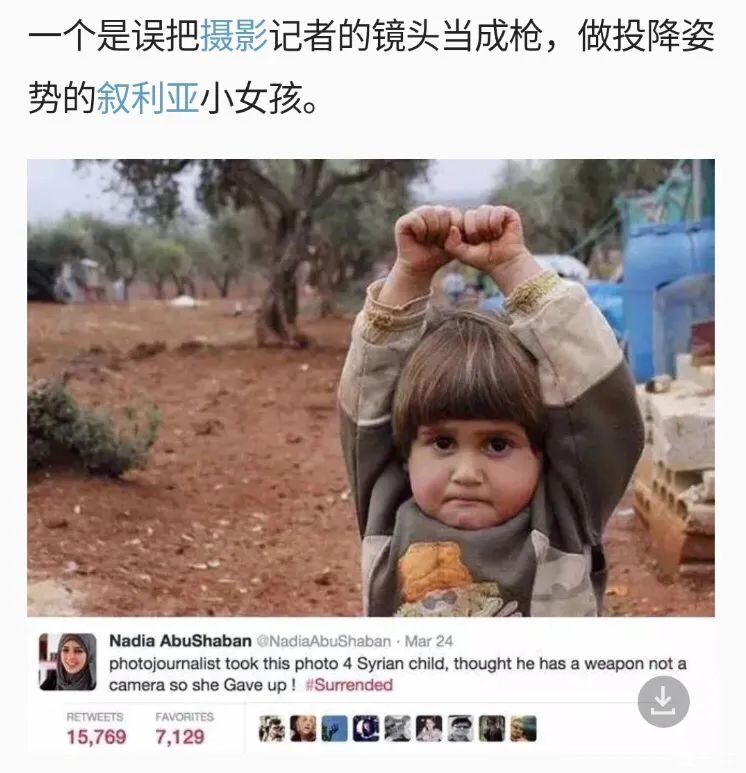Screen dimensions: 746x773
Task: Click the black-and-white man with glasses avatar
Action: point(461,729)
